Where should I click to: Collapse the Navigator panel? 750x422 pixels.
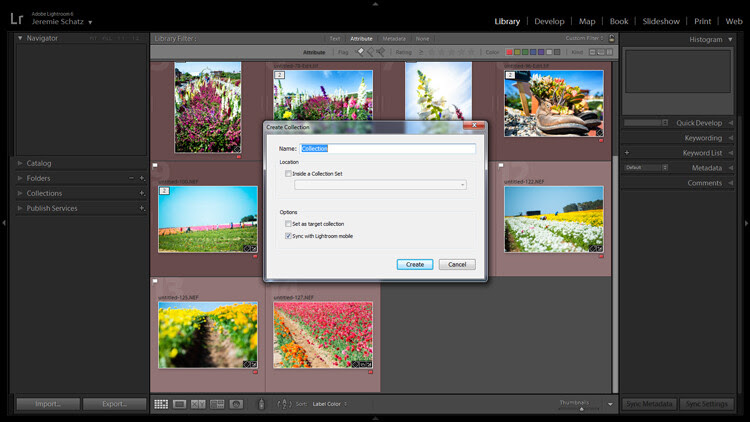pos(20,38)
